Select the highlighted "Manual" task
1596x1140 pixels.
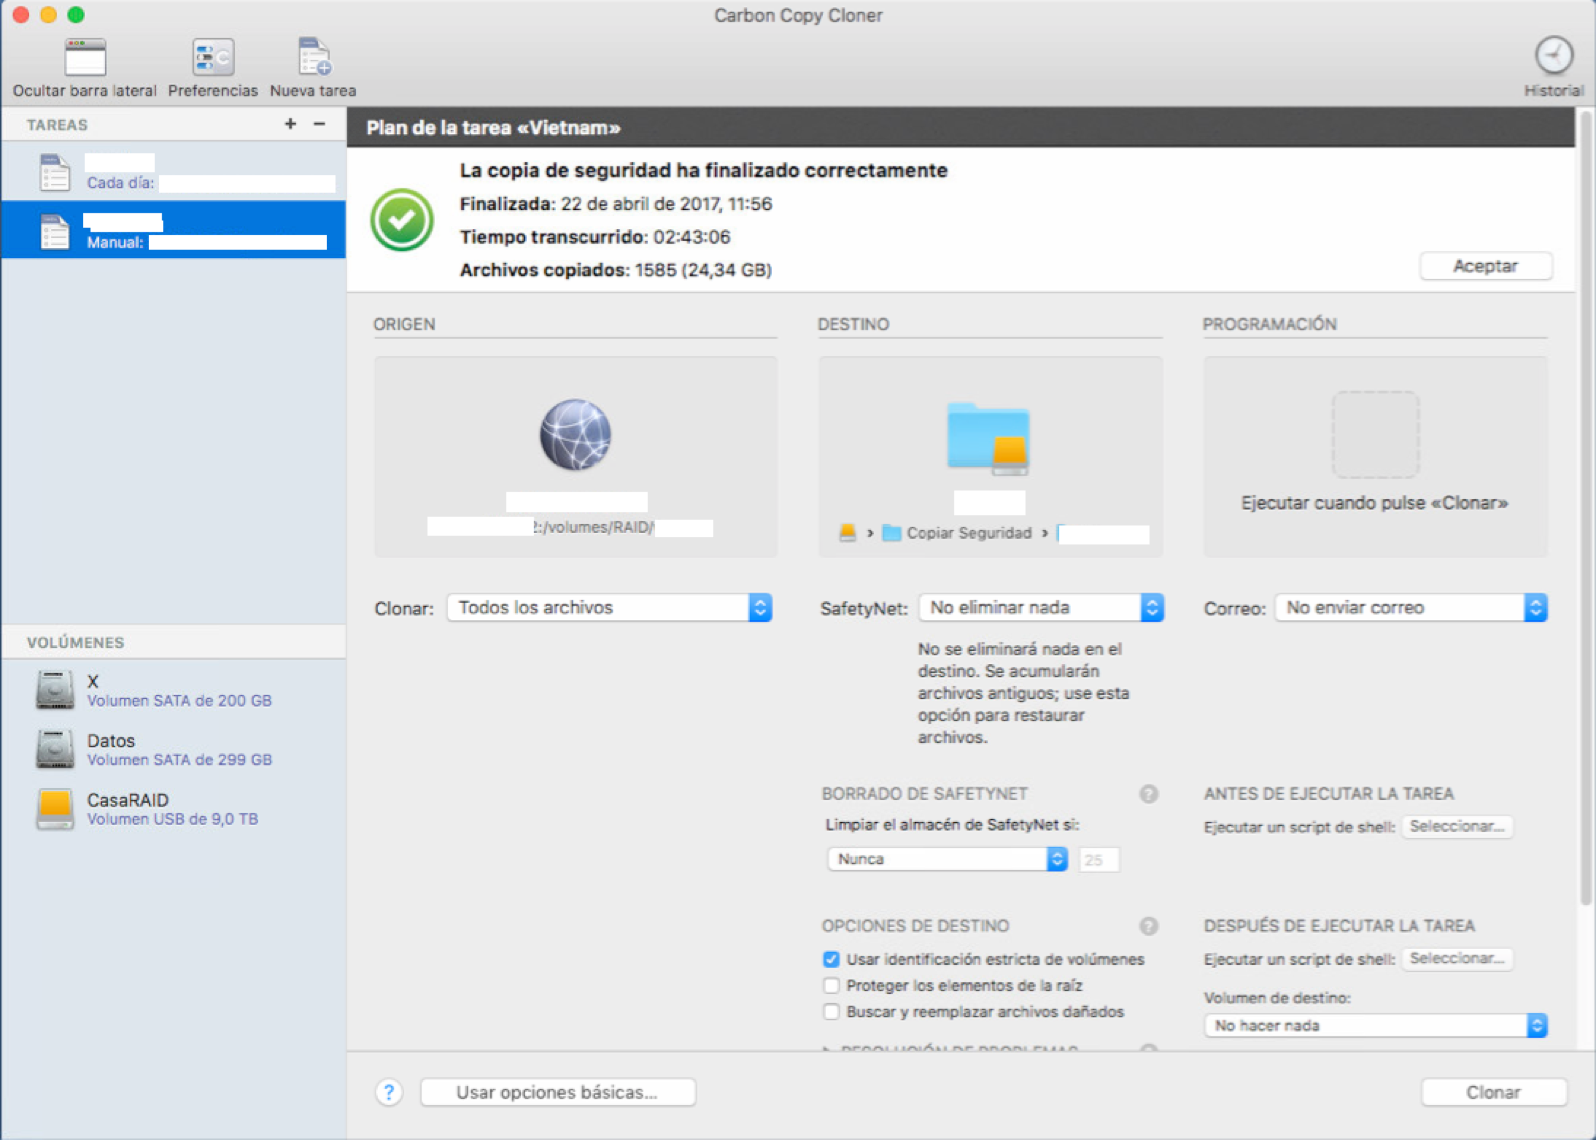pyautogui.click(x=173, y=230)
